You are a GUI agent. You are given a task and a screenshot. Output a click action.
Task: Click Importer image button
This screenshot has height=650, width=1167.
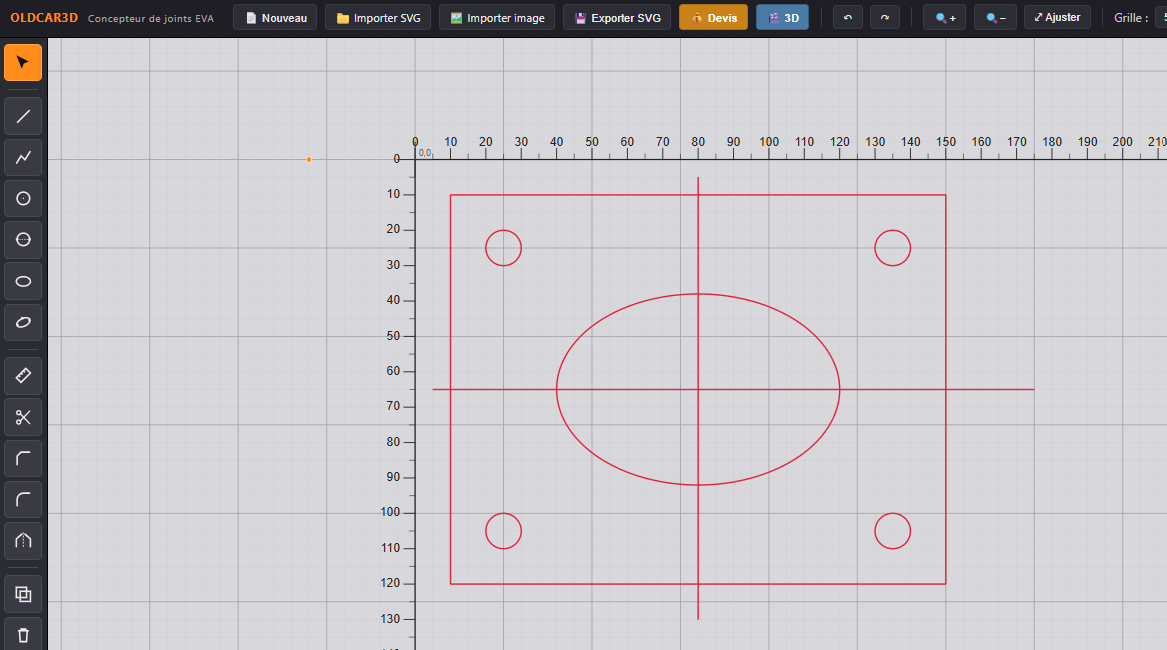point(497,17)
